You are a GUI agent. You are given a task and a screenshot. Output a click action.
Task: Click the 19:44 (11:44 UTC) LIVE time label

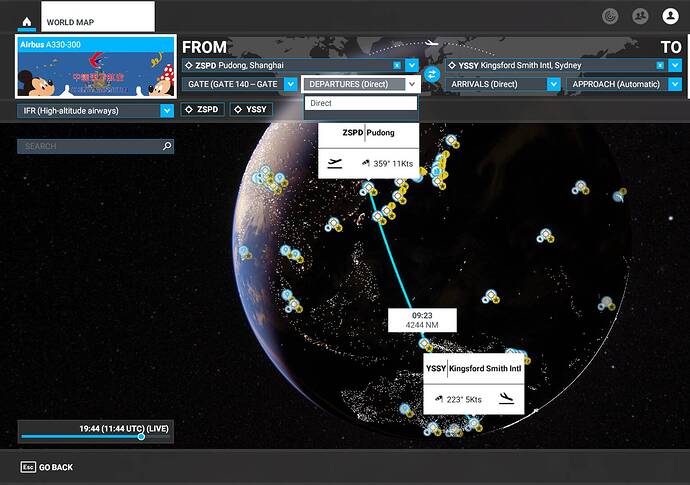[124, 429]
